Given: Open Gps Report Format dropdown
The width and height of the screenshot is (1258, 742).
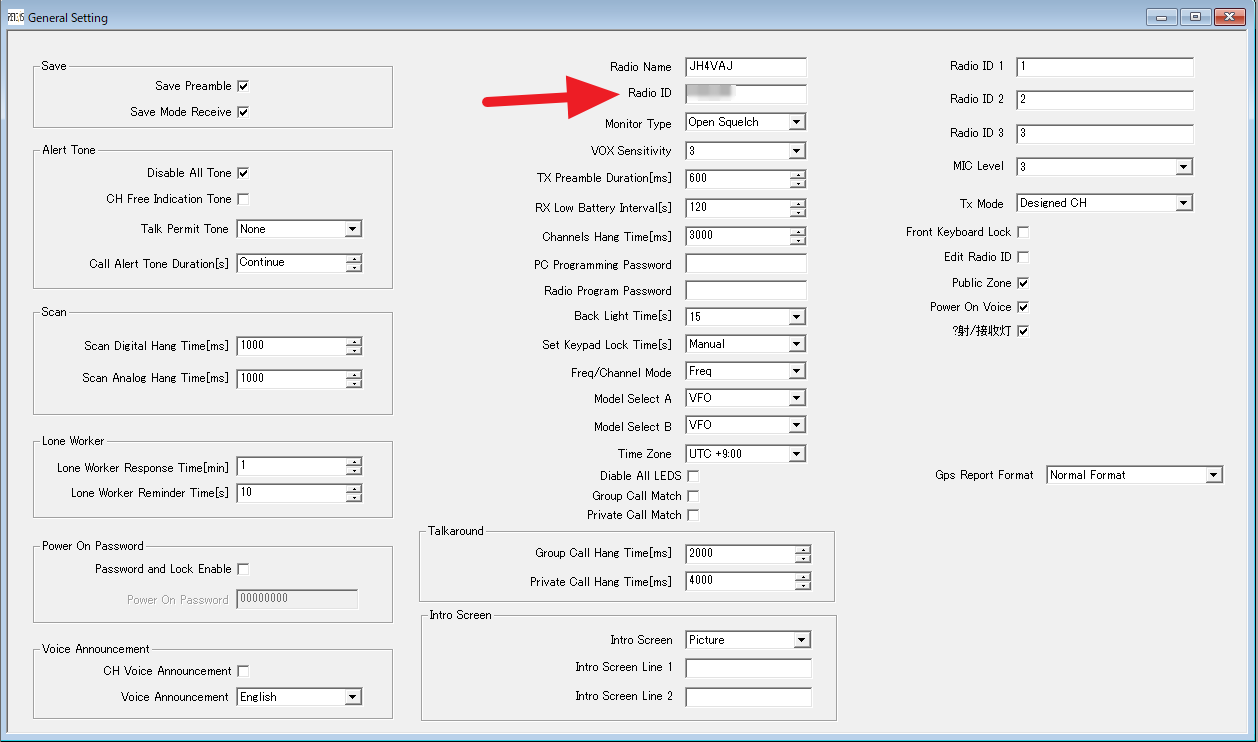Looking at the screenshot, I should 1214,475.
